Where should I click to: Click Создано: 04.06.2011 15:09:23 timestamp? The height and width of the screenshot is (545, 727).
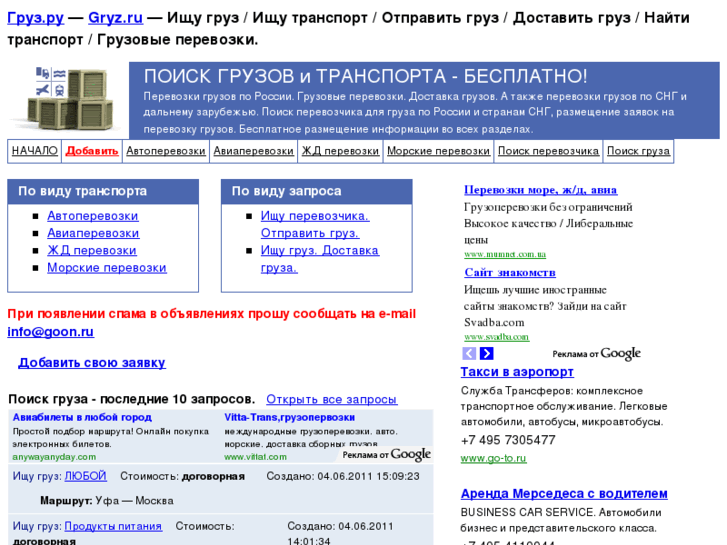tap(343, 476)
